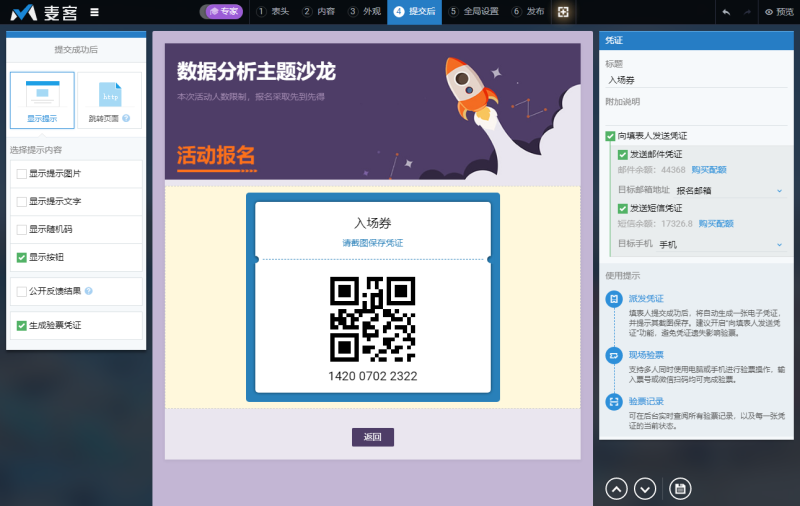The height and width of the screenshot is (506, 800).
Task: Click the 标题 input field containing 入场券
Action: coord(696,80)
